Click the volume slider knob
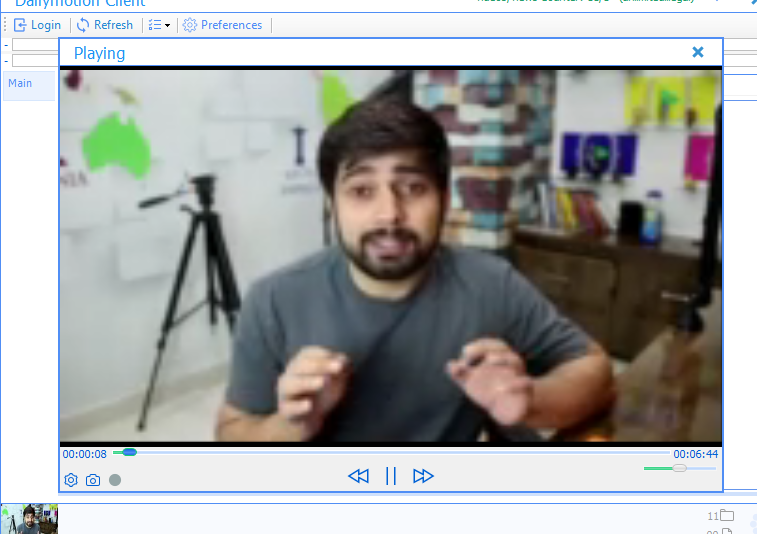 click(x=679, y=468)
